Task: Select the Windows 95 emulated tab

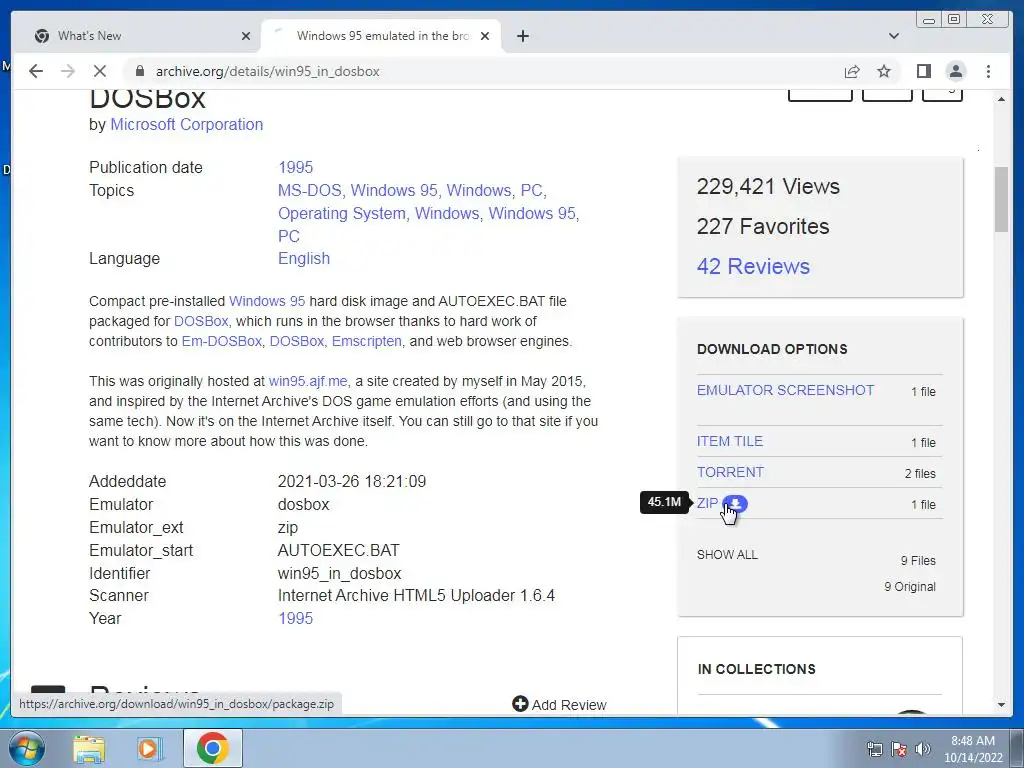Action: tap(381, 36)
